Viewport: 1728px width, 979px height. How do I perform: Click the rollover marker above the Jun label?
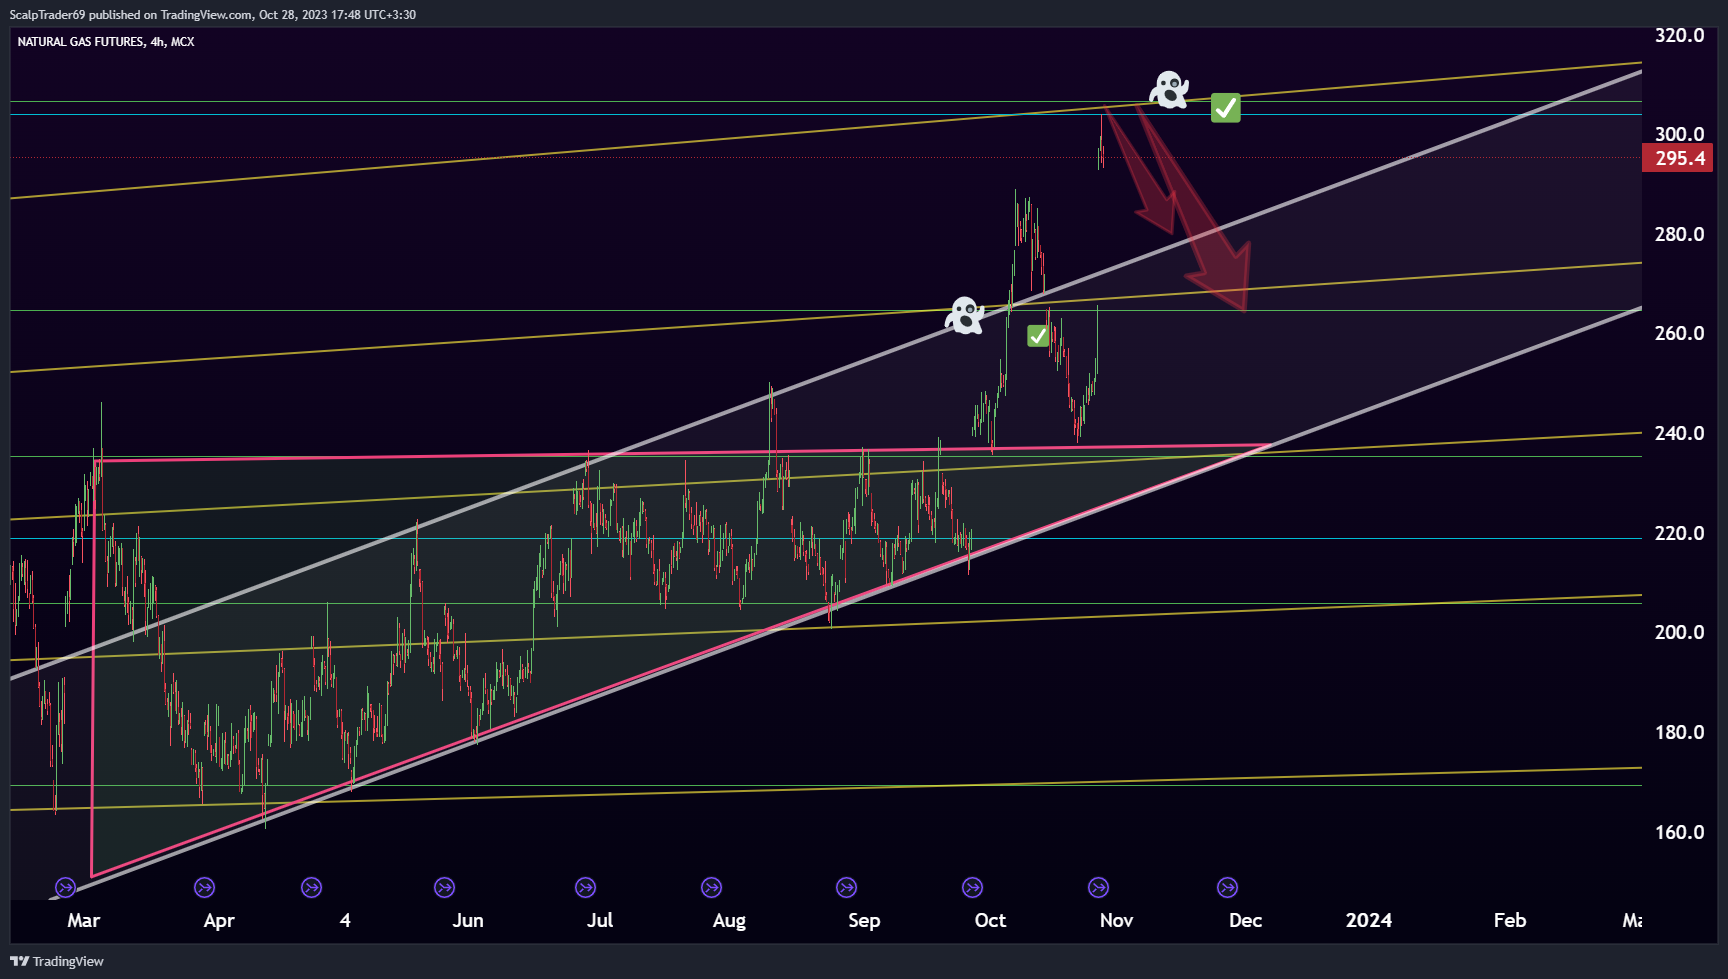pos(444,887)
